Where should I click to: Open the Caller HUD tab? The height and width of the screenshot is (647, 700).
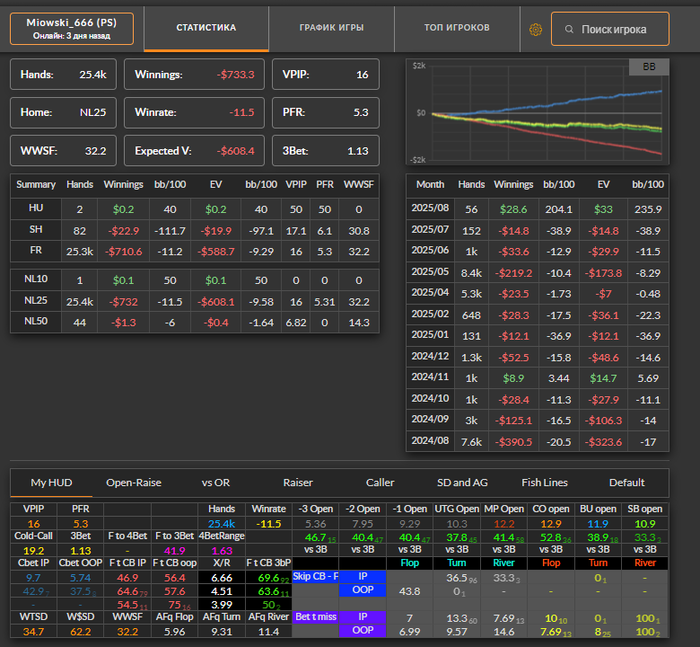[x=380, y=482]
